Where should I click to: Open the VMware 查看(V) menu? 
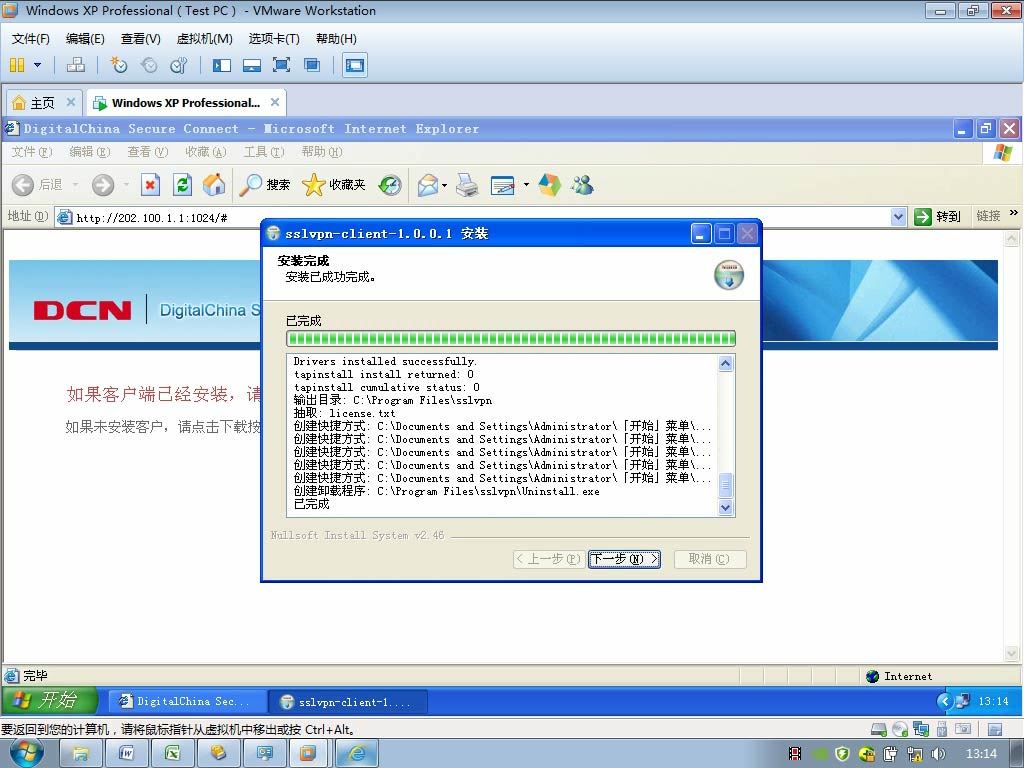(x=140, y=39)
